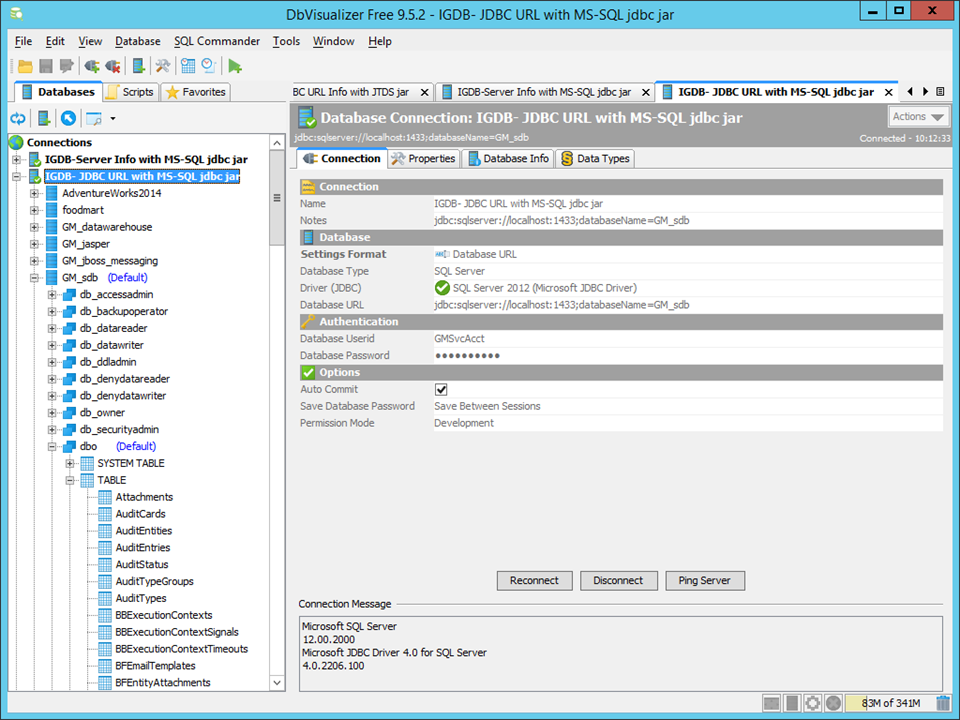Viewport: 960px width, 720px height.
Task: Click the previous tab left arrow
Action: 910,92
